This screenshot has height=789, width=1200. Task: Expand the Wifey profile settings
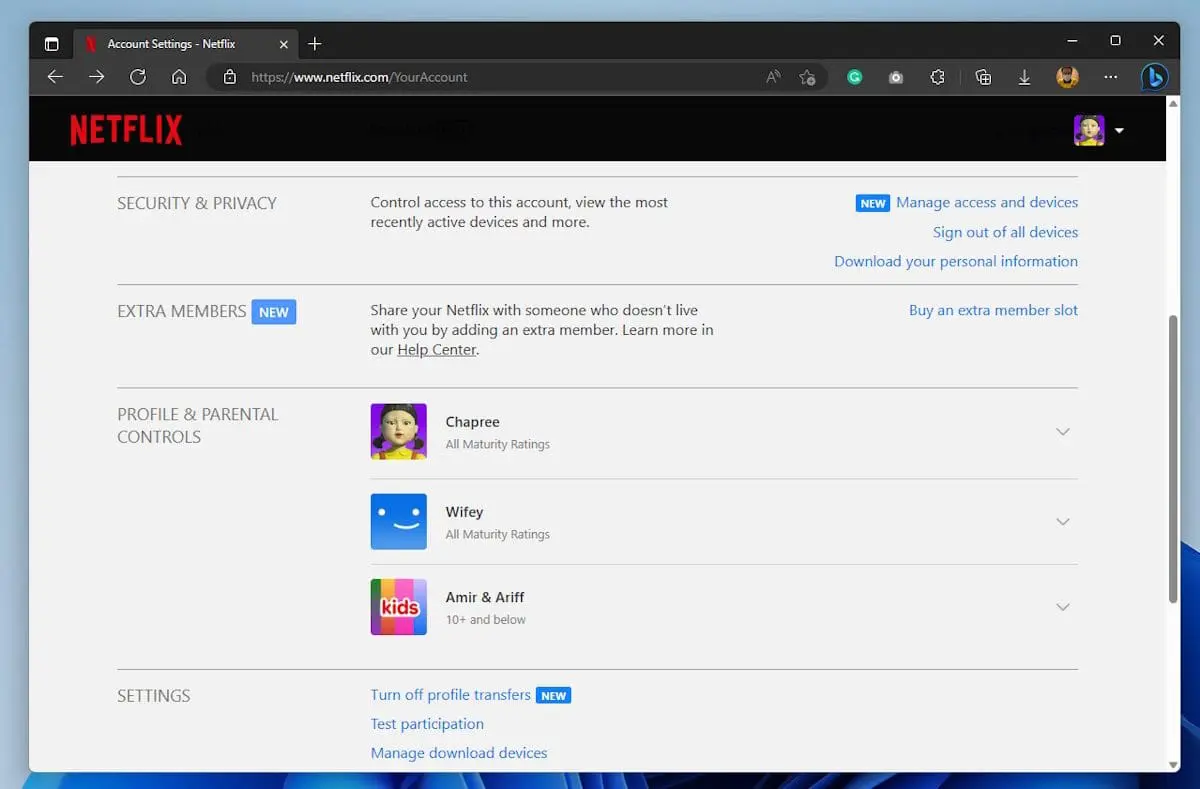pos(1063,522)
